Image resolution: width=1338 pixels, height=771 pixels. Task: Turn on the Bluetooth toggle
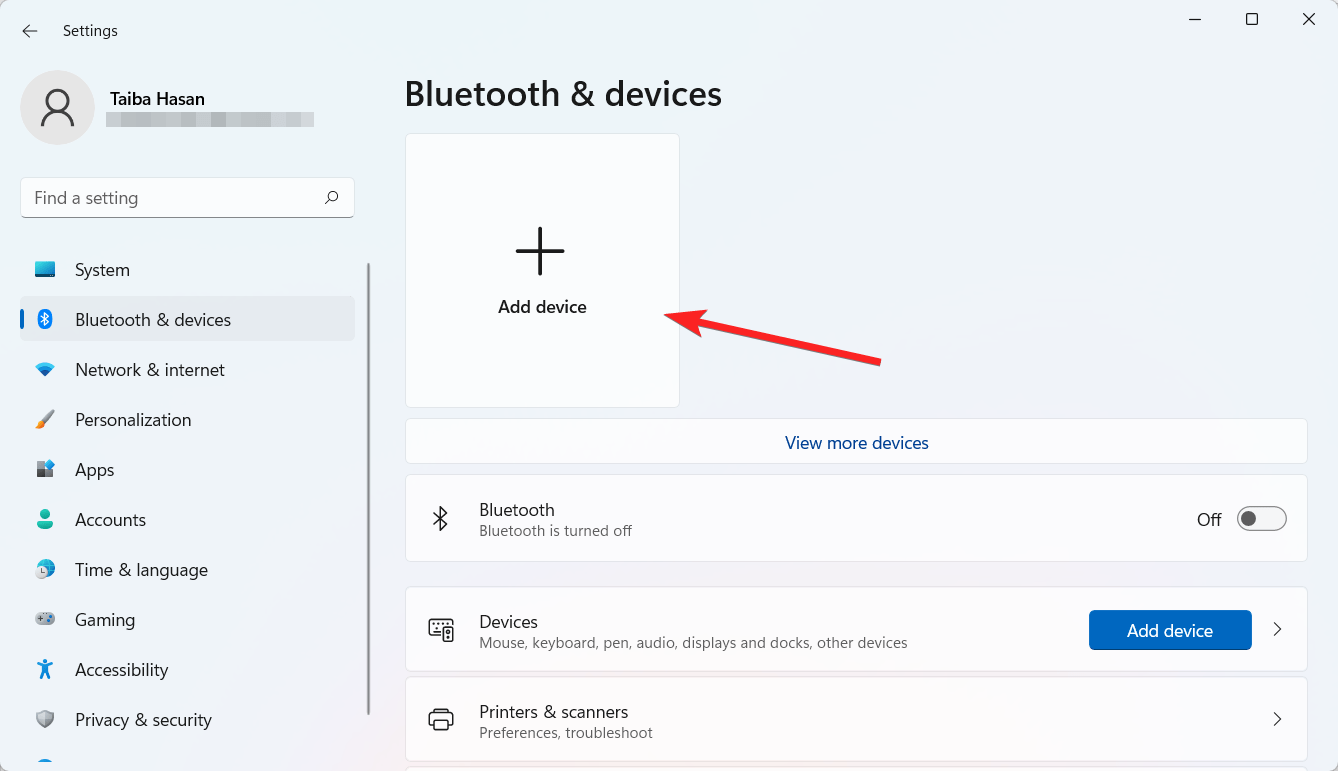(1261, 519)
